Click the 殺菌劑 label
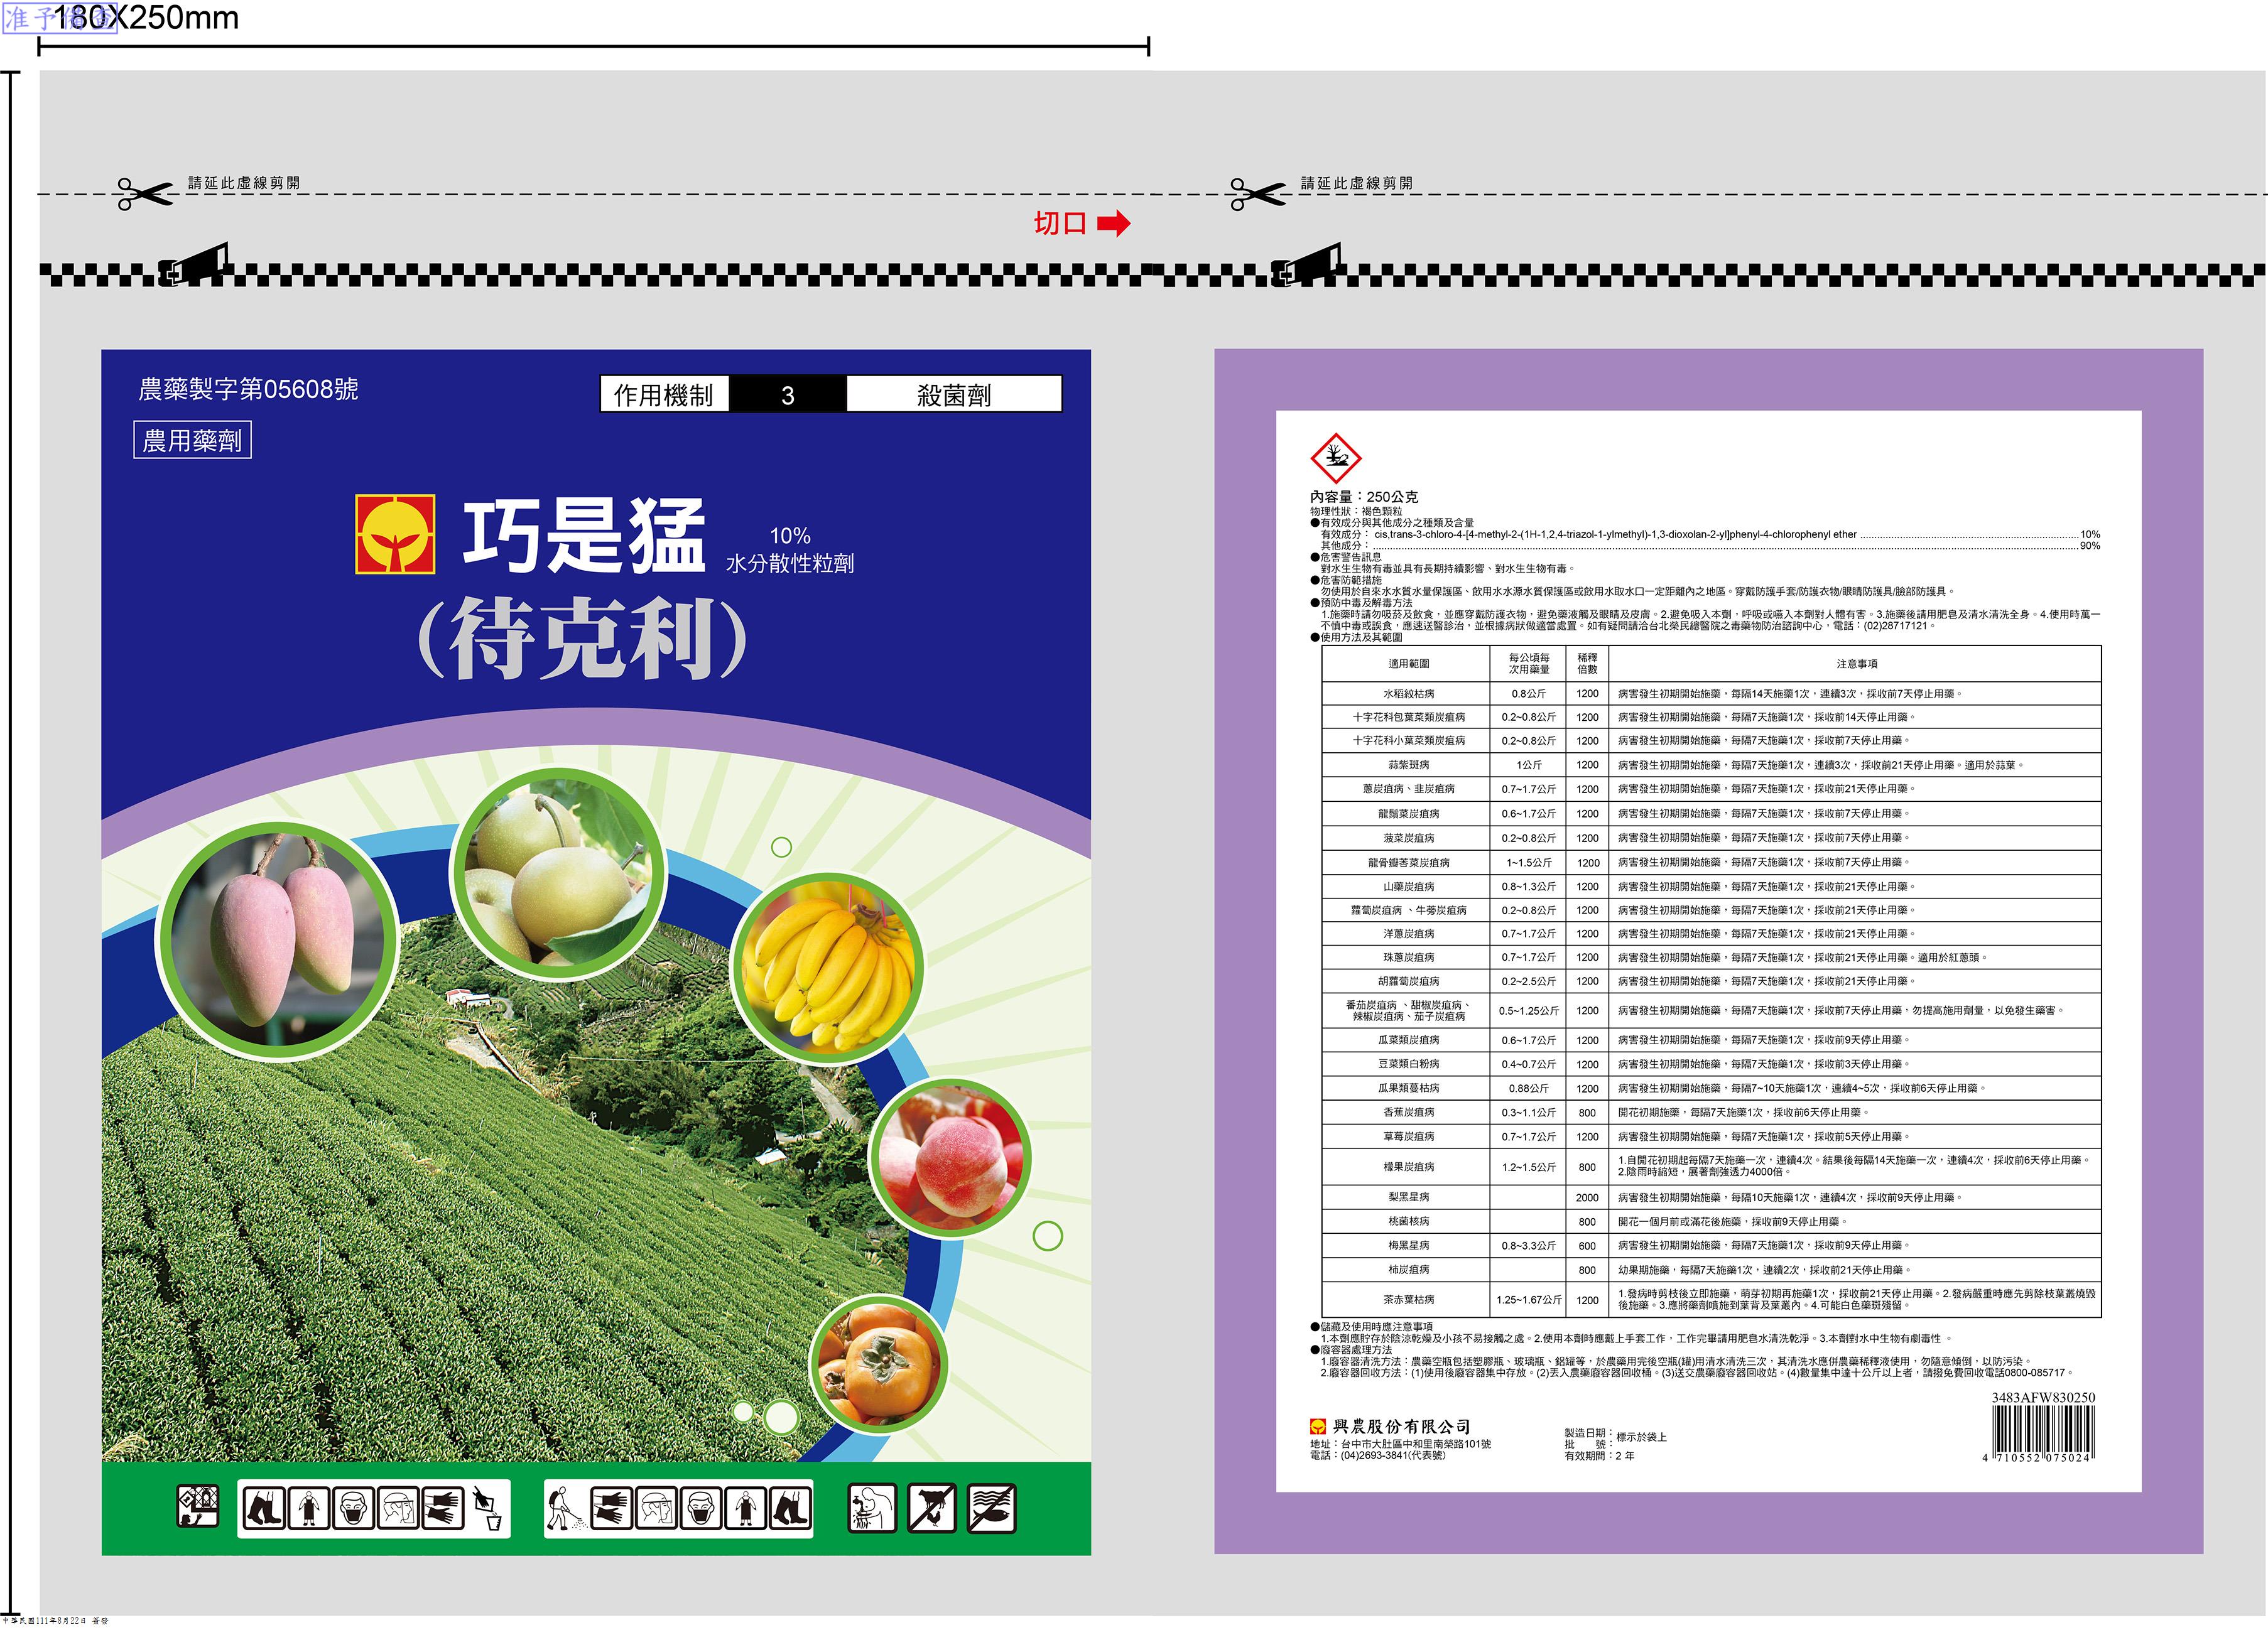This screenshot has width=2268, height=1630. [954, 395]
